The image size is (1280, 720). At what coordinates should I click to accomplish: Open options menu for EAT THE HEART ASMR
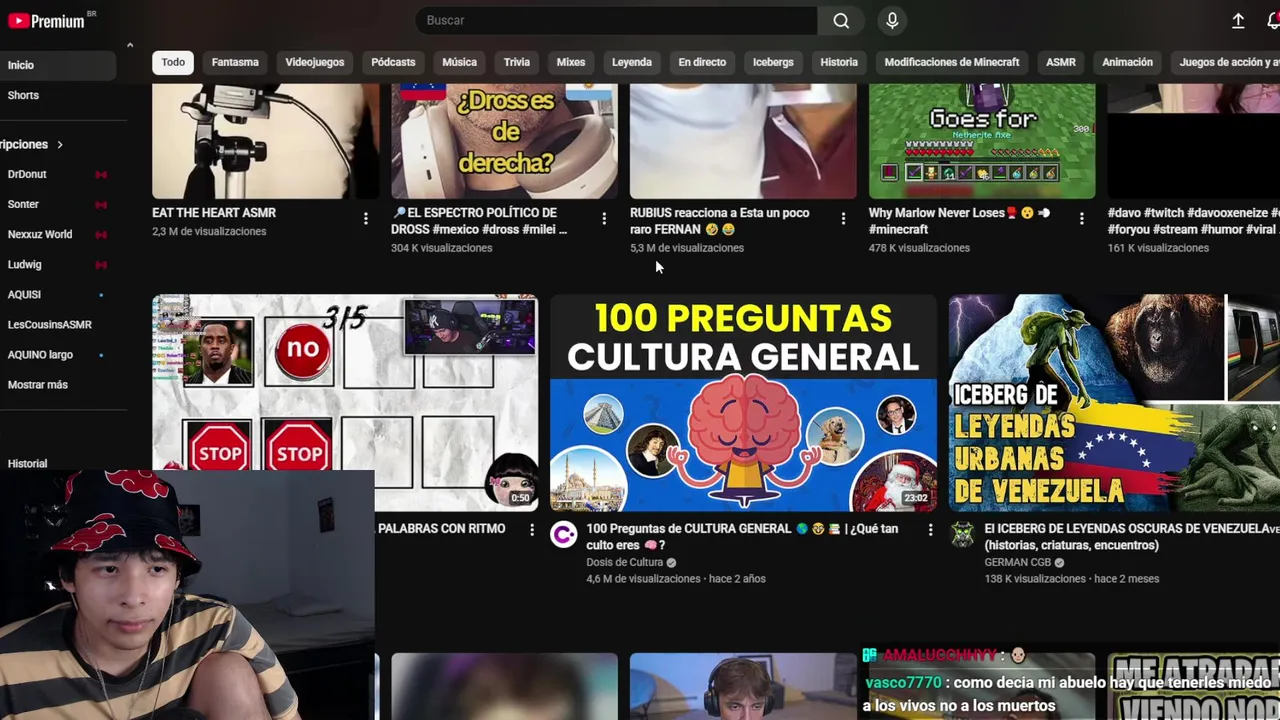click(x=366, y=218)
